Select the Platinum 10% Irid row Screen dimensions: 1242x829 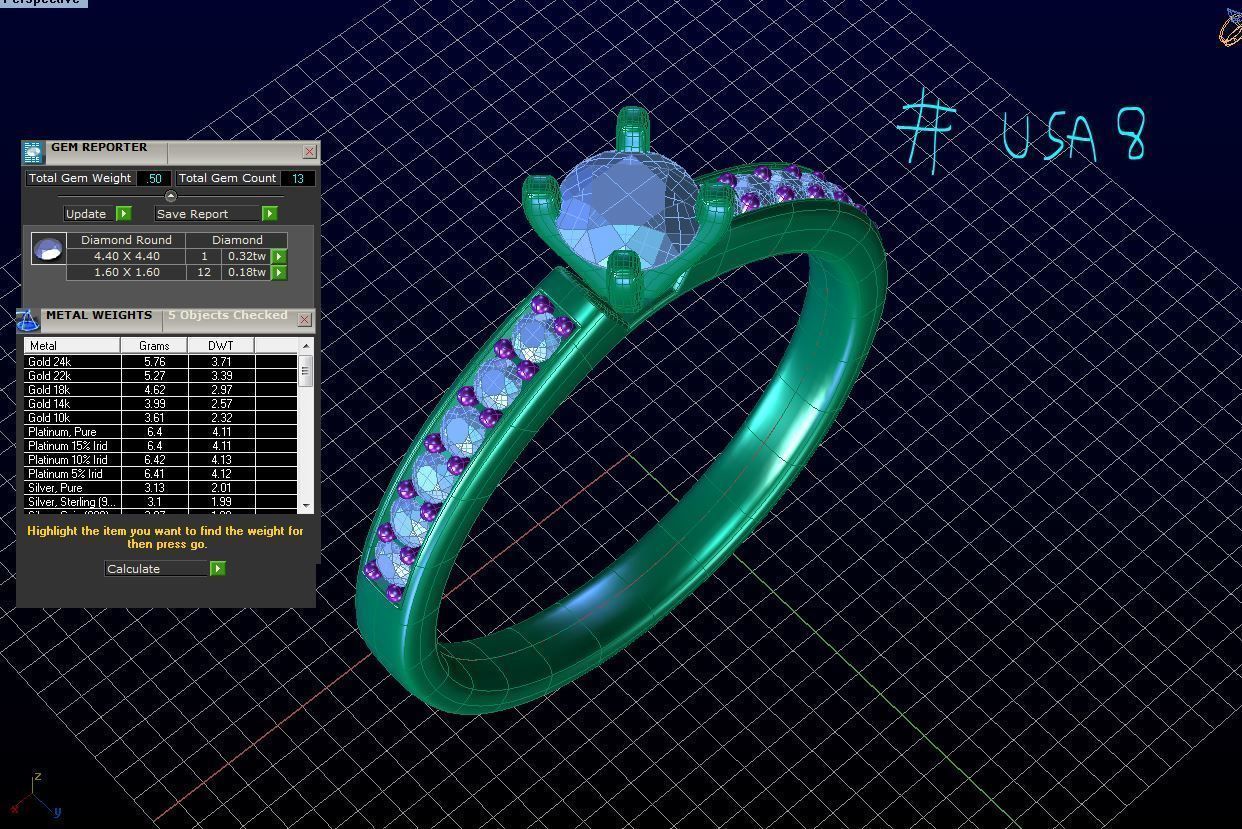click(x=161, y=460)
